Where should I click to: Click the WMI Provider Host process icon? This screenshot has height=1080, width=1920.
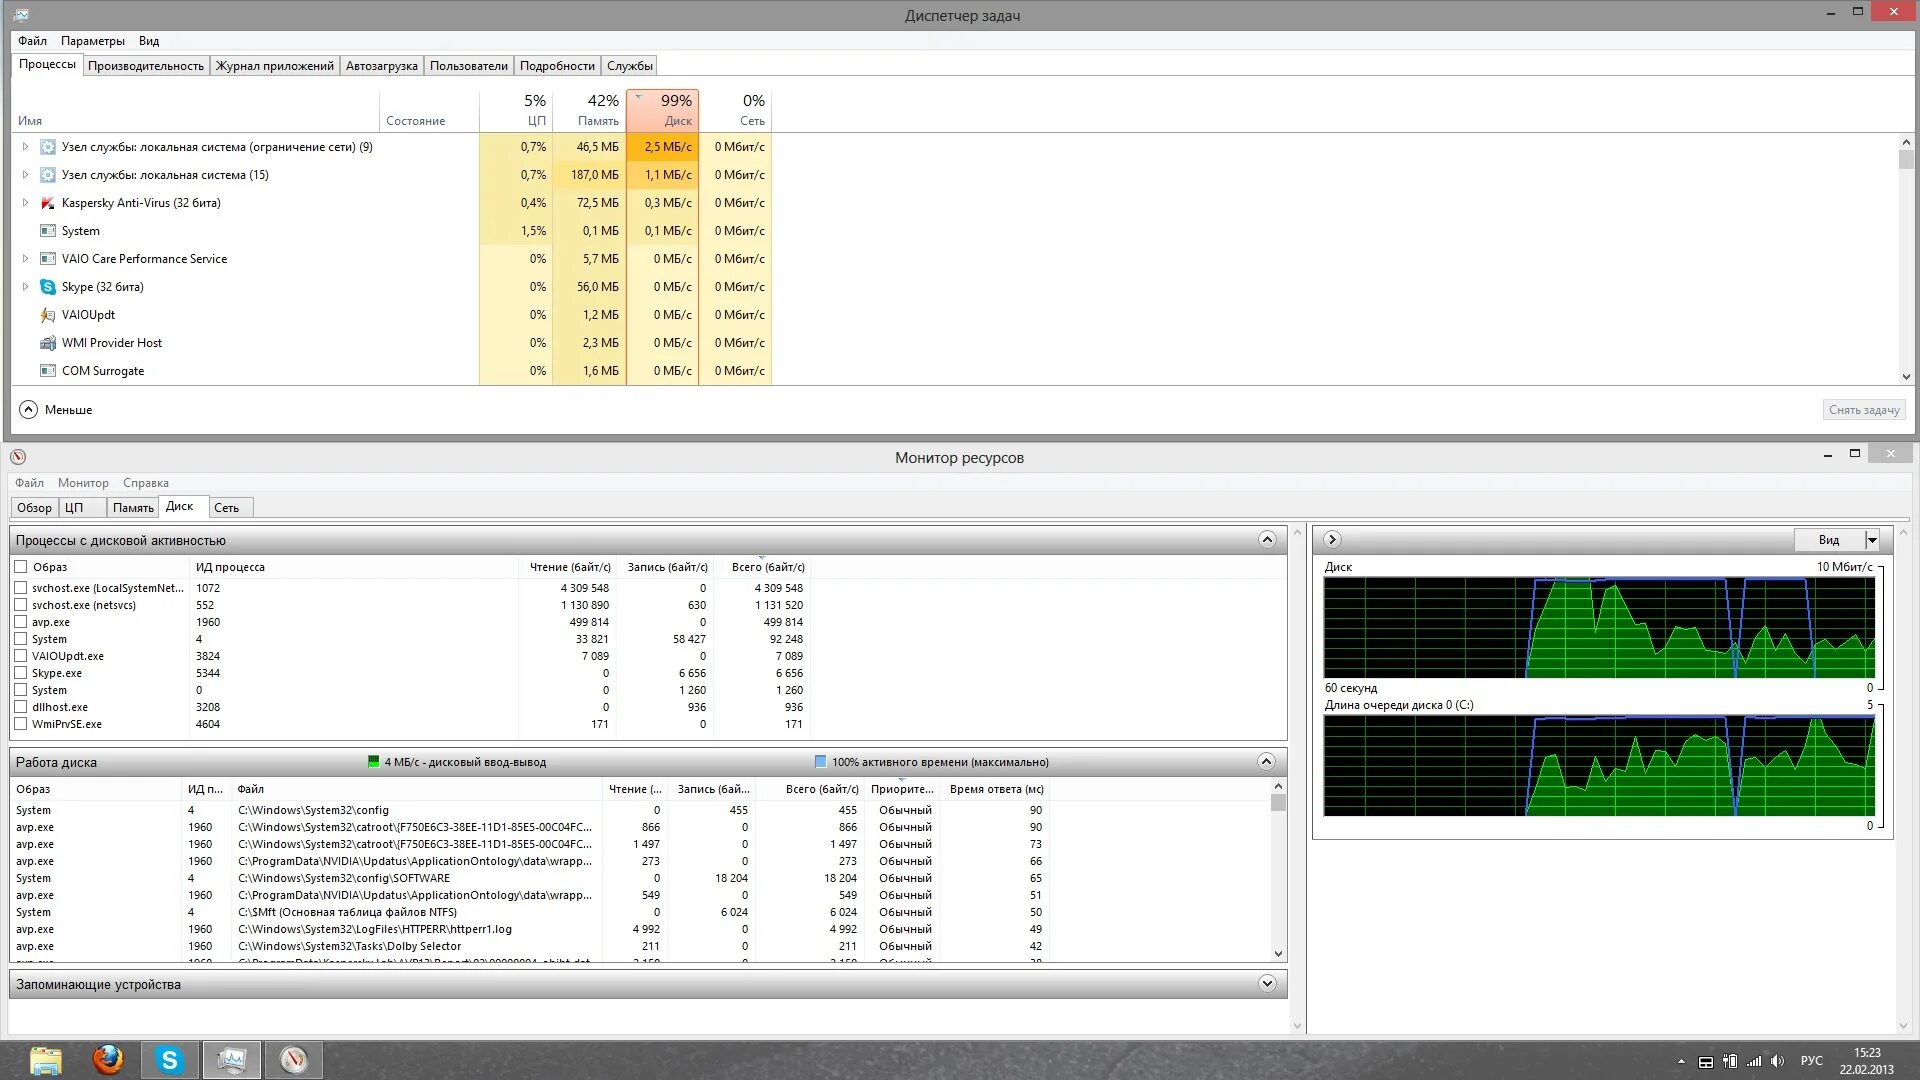[x=47, y=343]
